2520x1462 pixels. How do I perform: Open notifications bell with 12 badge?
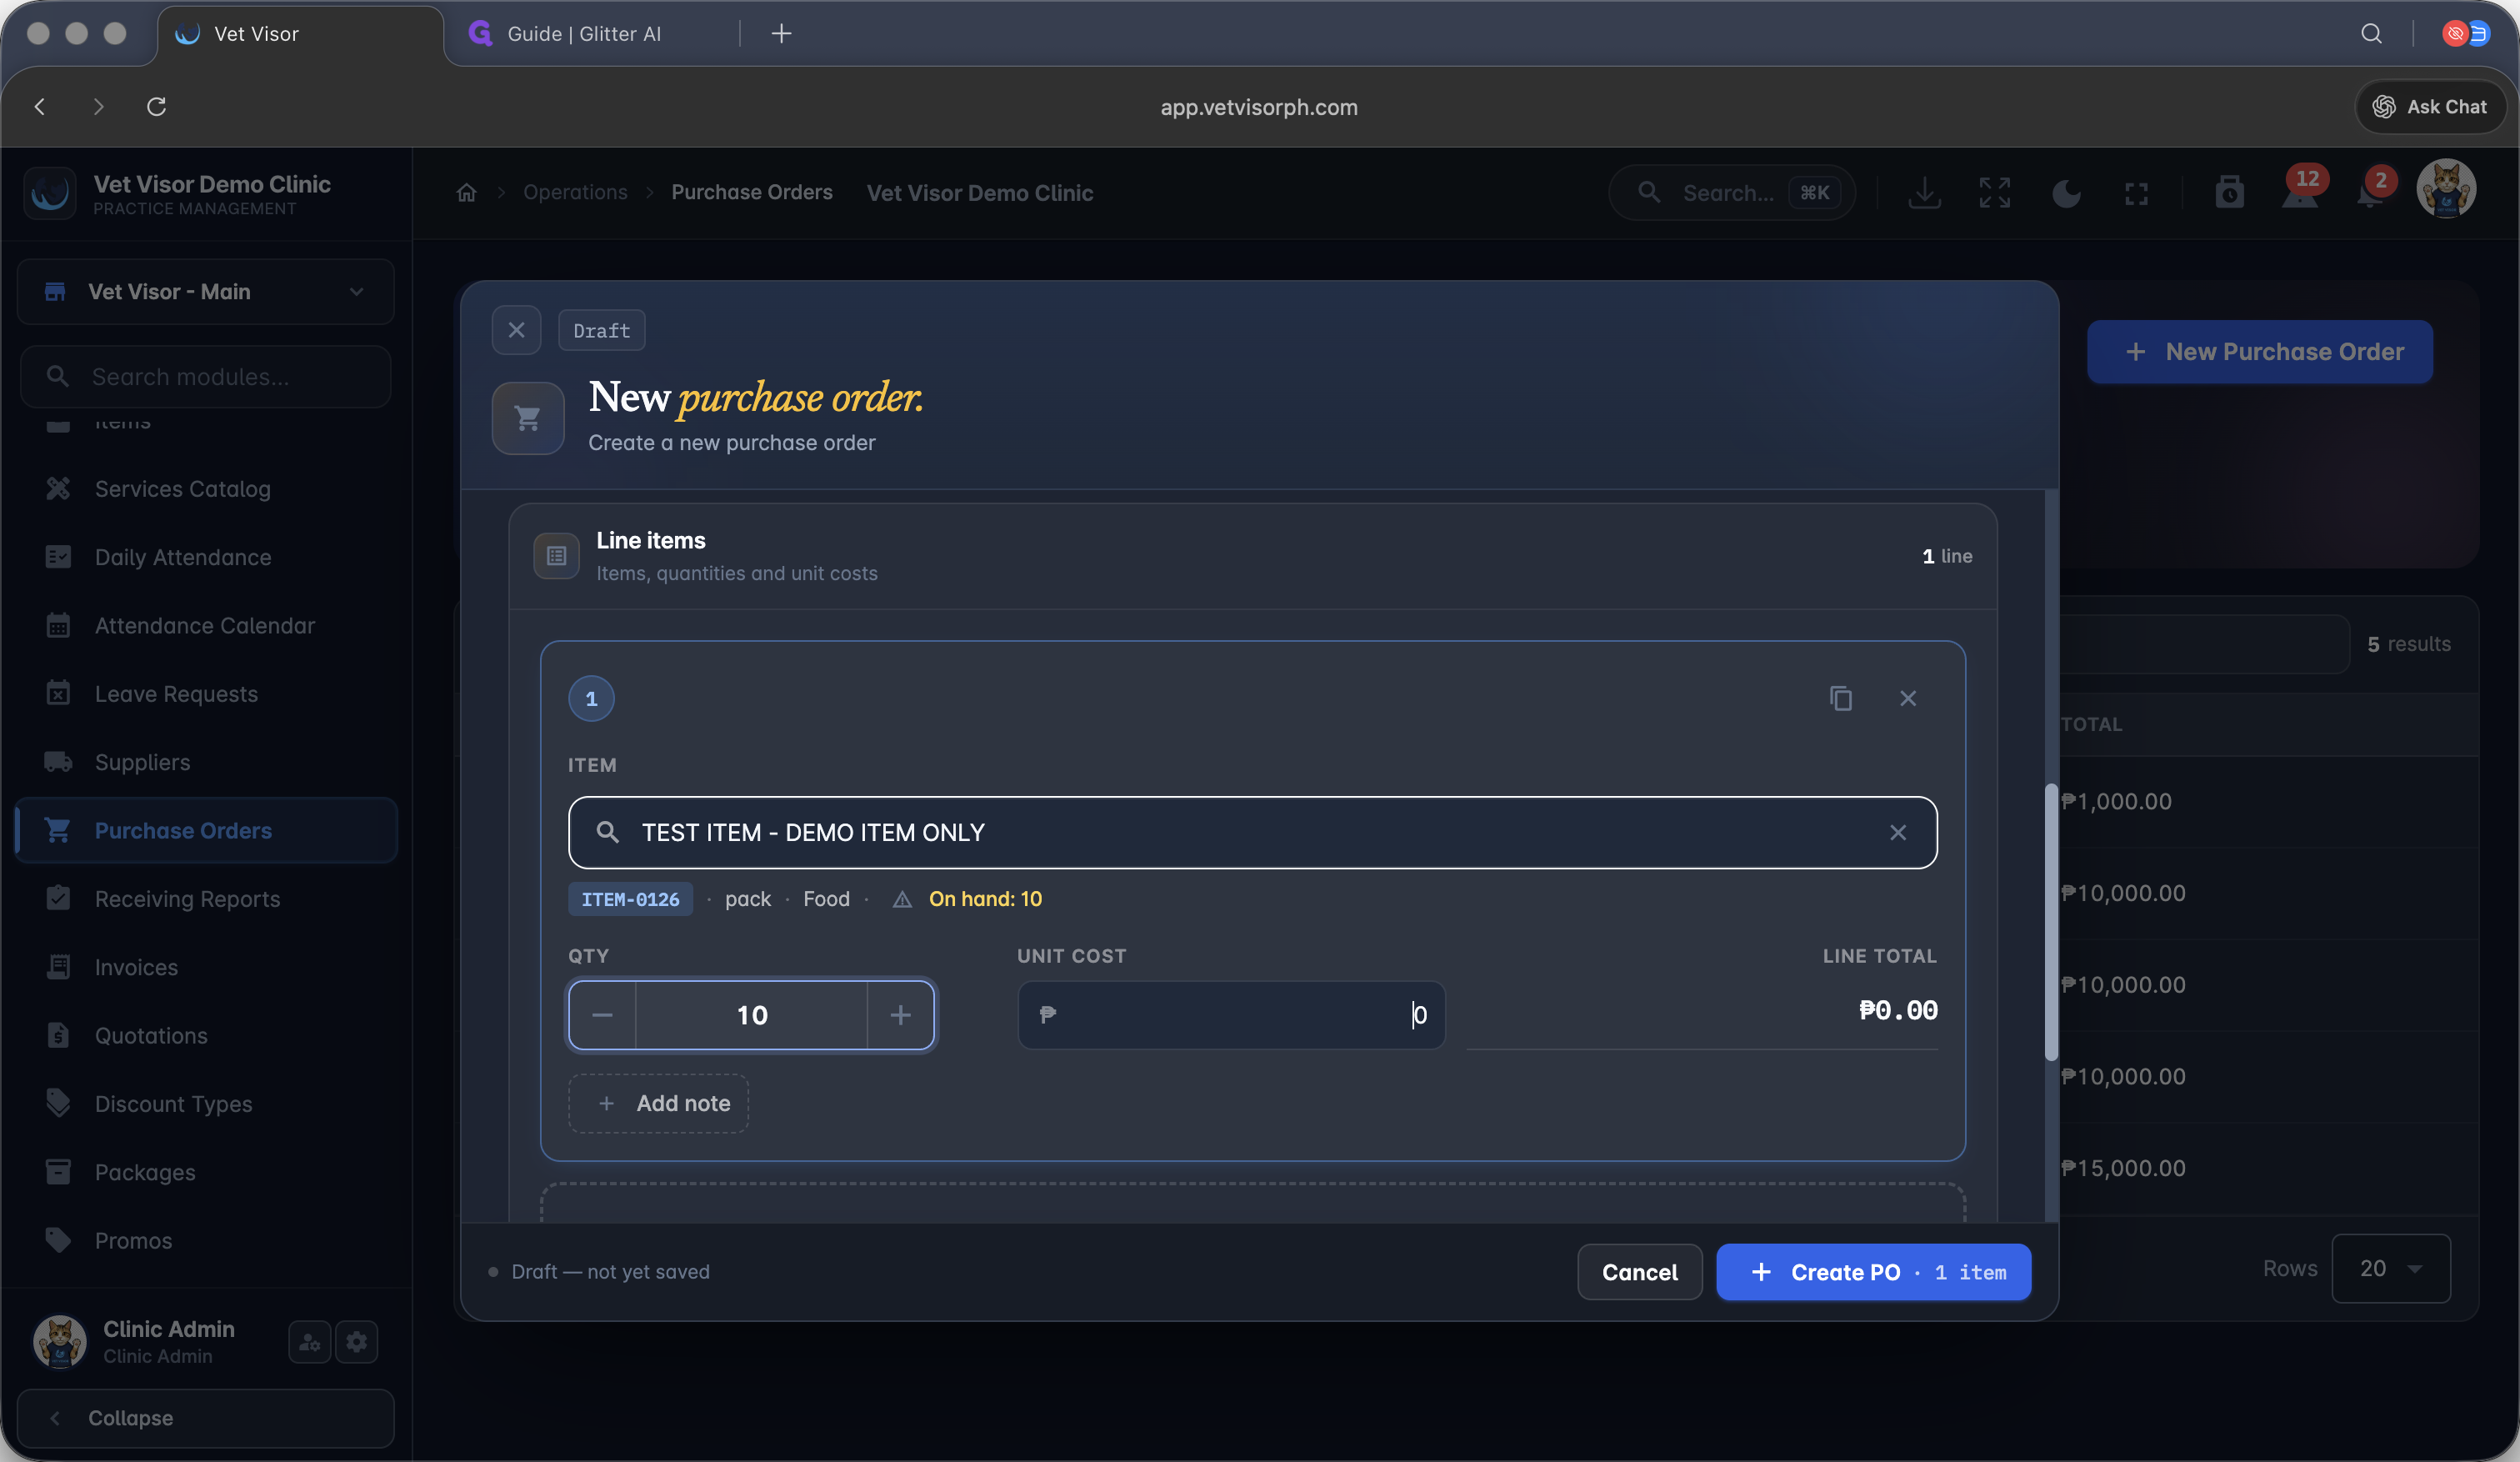tap(2300, 192)
